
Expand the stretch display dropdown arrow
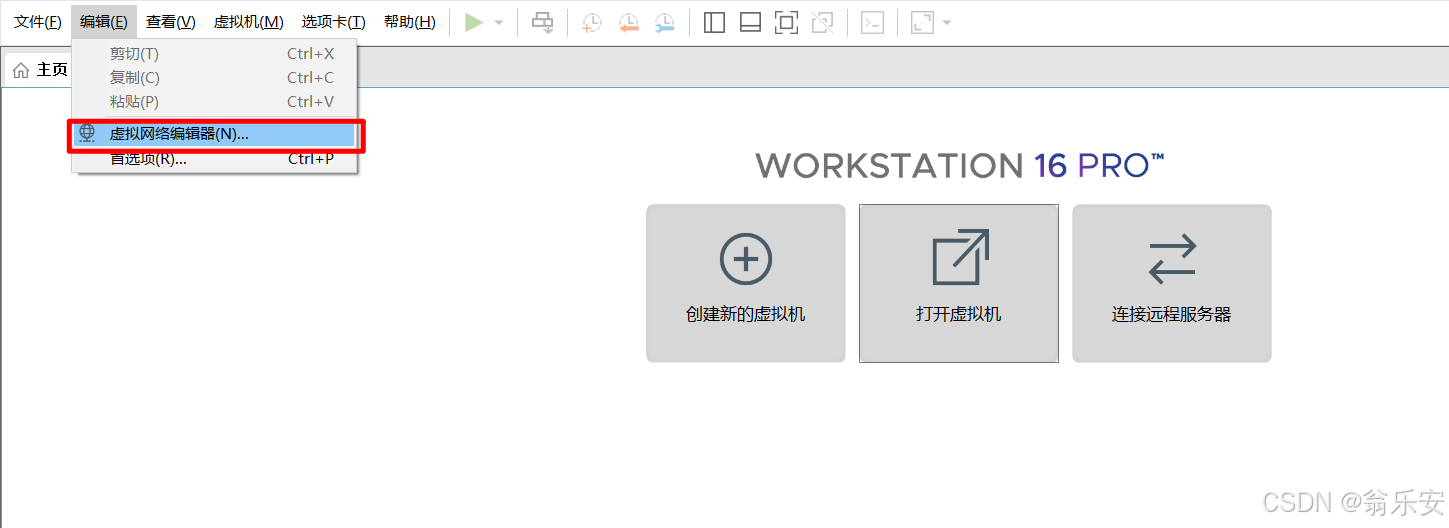(x=947, y=22)
